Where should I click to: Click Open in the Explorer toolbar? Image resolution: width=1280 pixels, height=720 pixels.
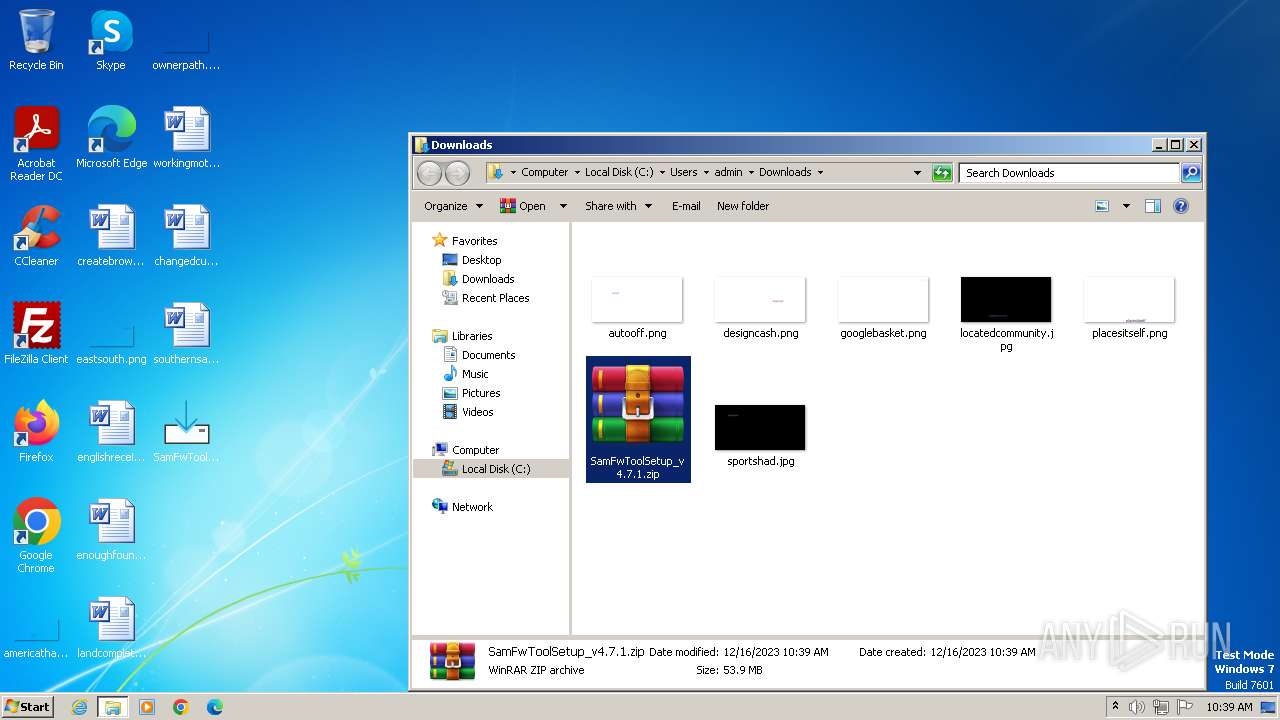(x=523, y=206)
